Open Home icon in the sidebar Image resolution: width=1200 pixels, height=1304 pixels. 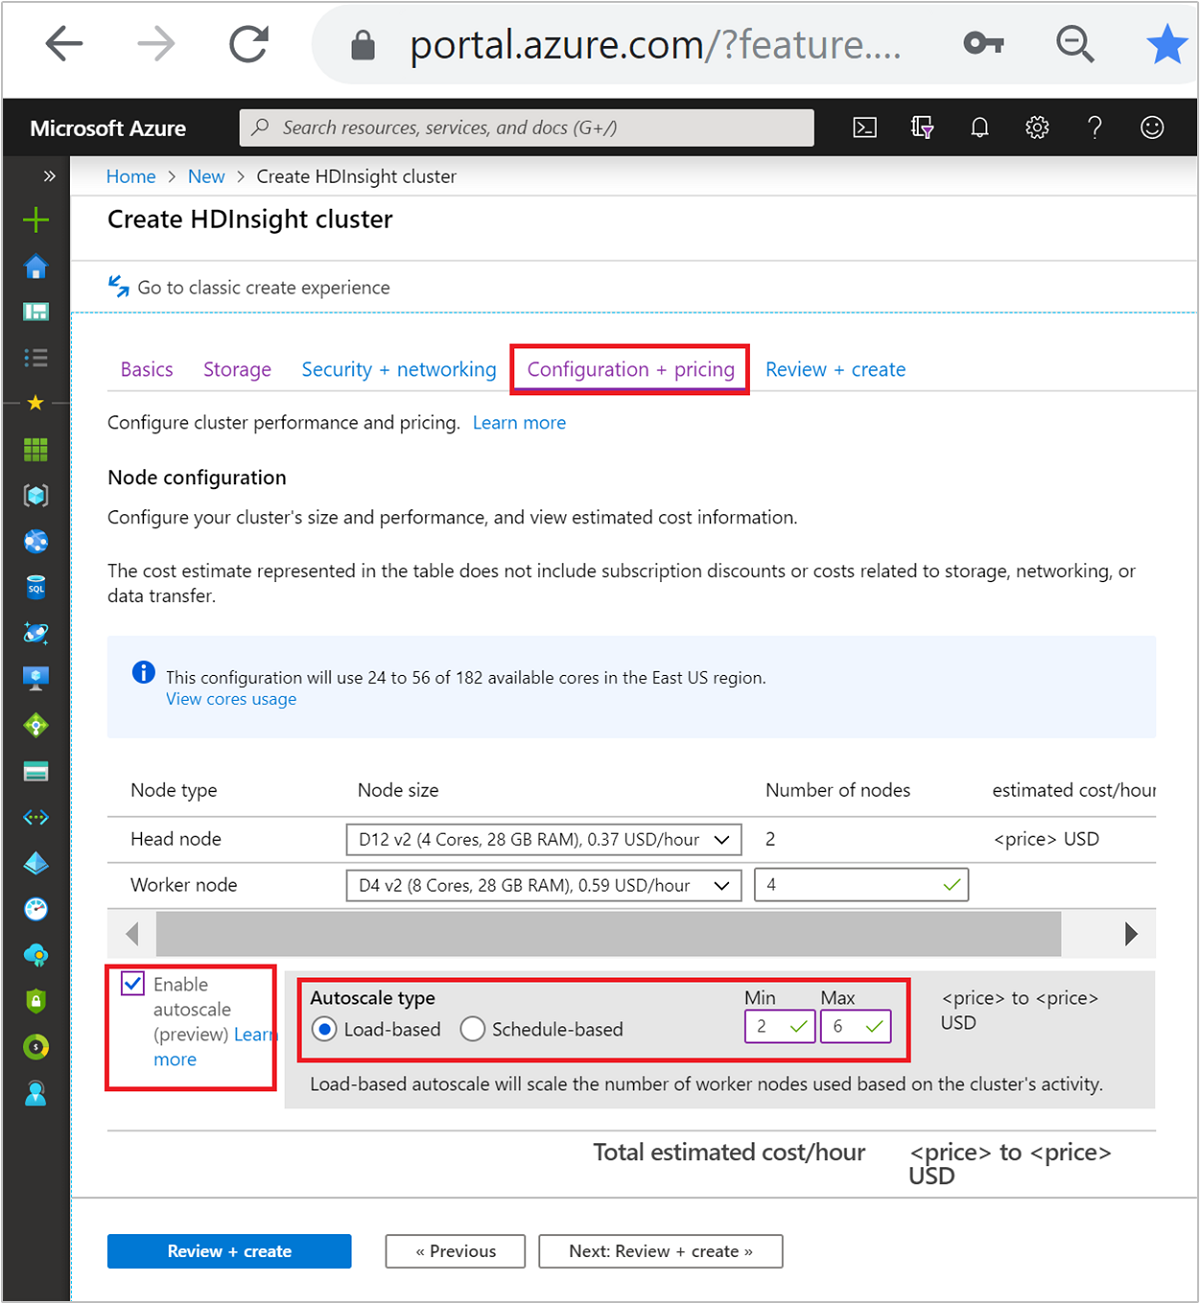36,266
